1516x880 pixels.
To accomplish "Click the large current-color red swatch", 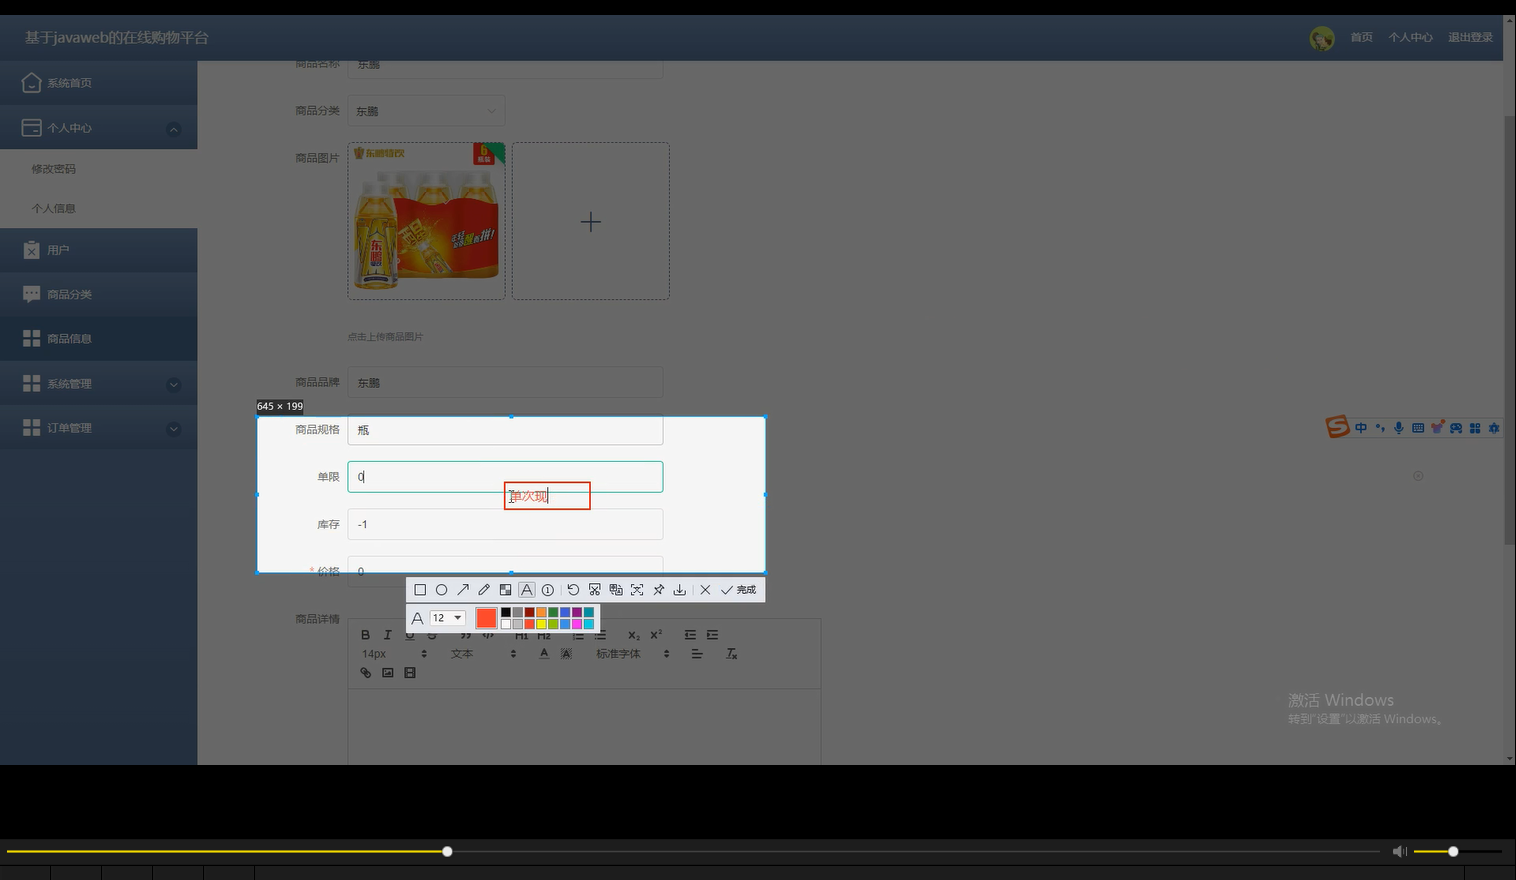I will (486, 618).
